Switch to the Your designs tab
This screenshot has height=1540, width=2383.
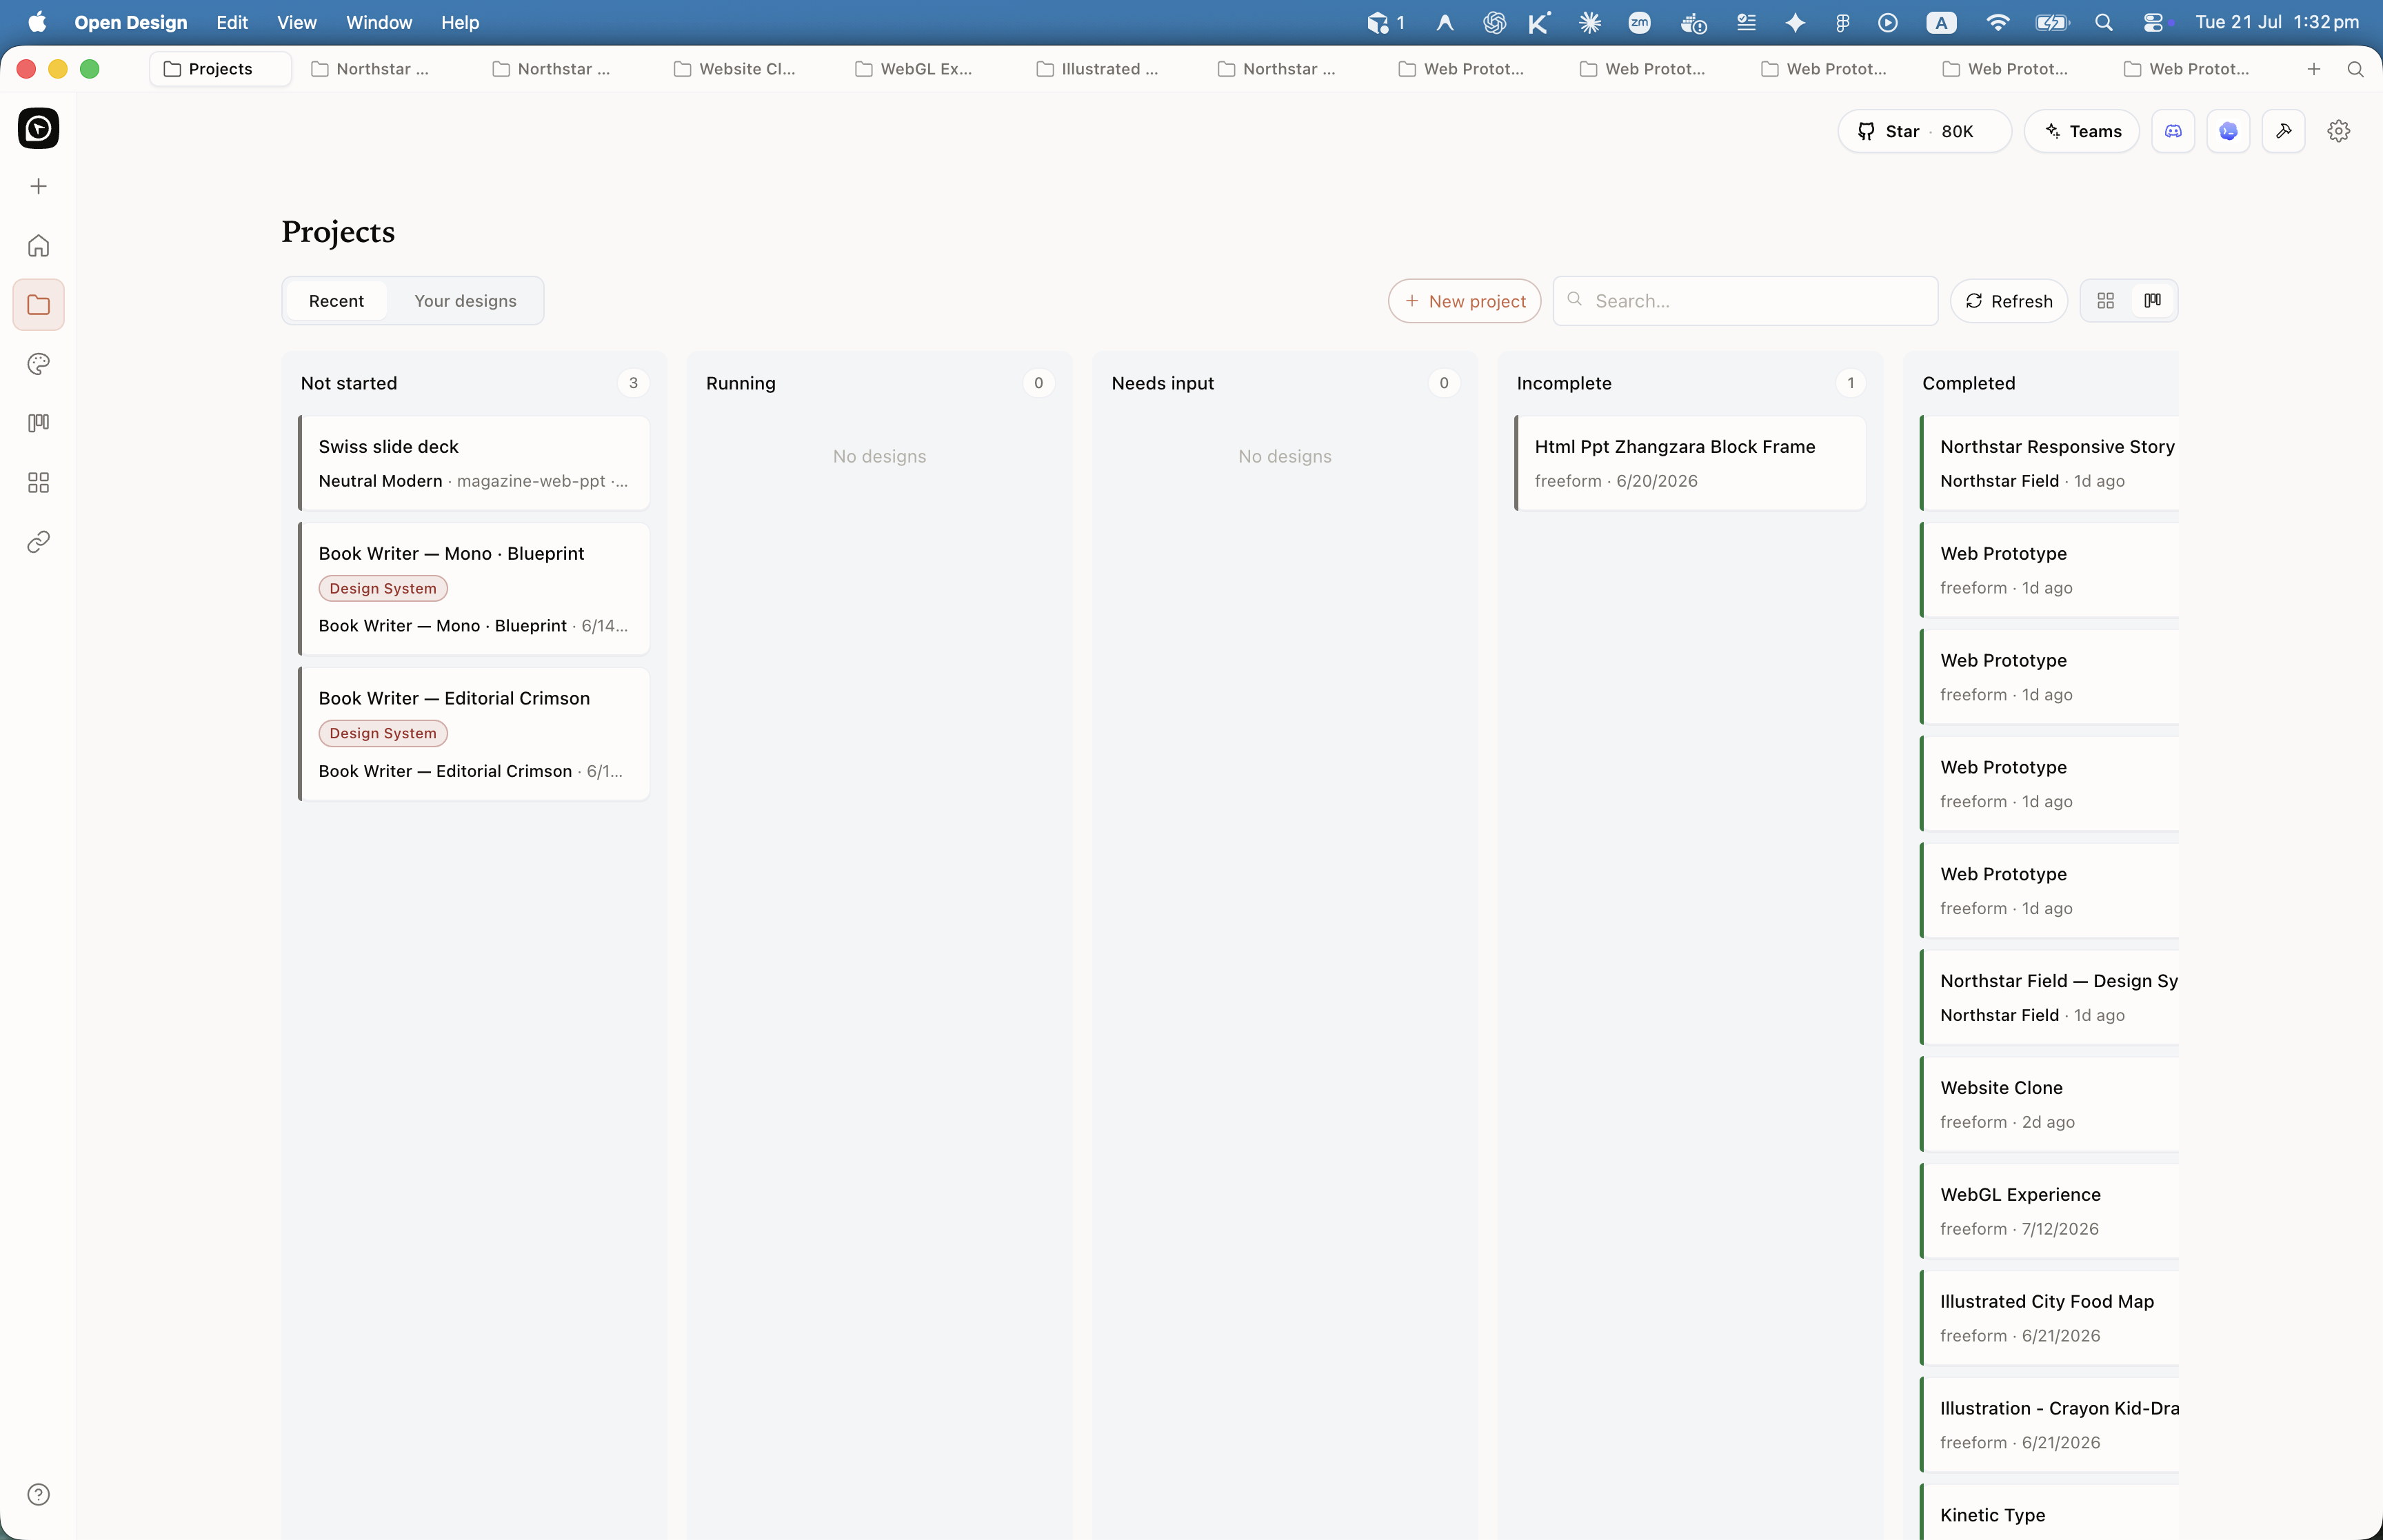465,301
